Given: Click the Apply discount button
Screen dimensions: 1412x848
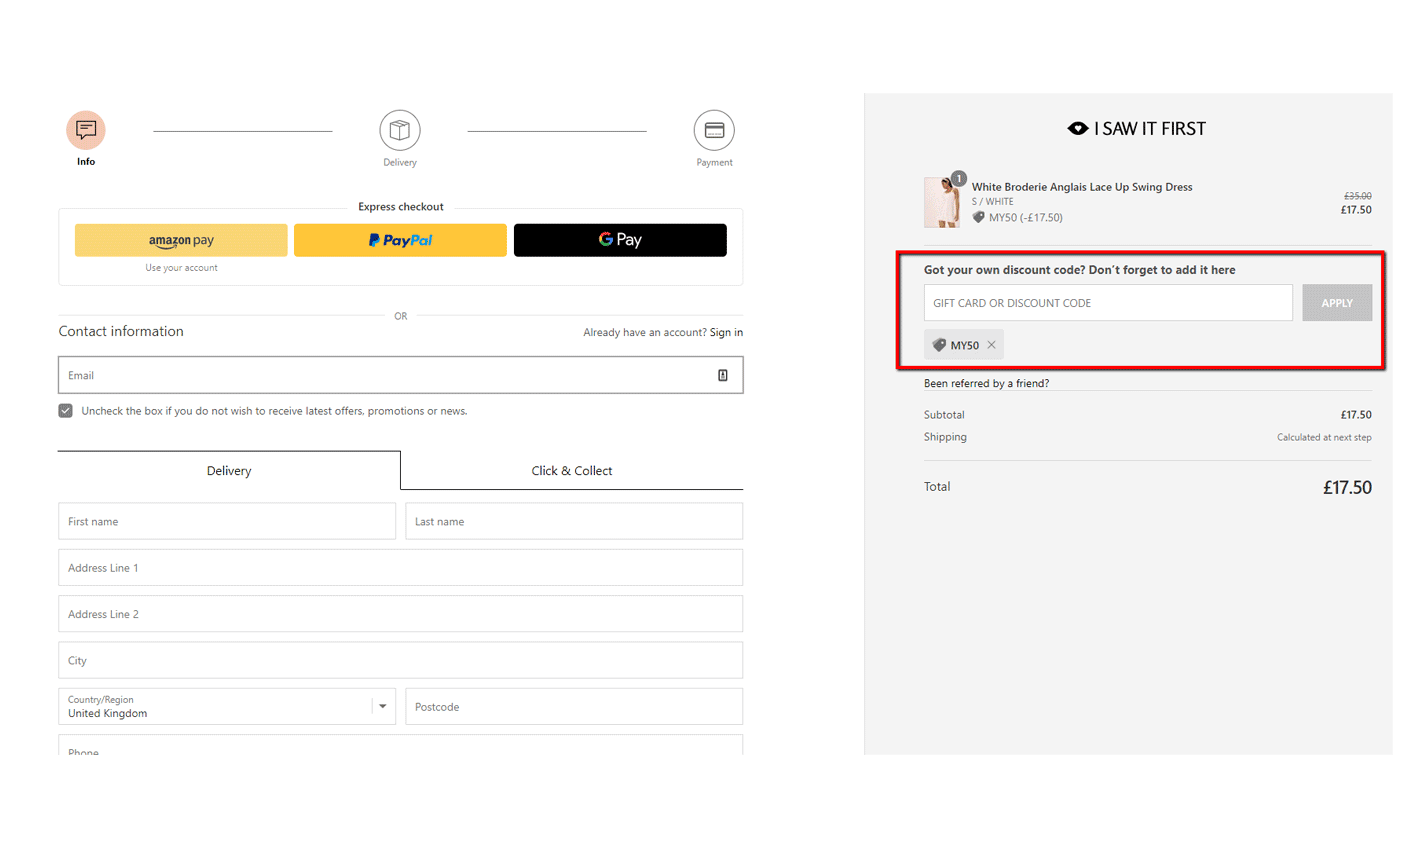Looking at the screenshot, I should [x=1337, y=303].
